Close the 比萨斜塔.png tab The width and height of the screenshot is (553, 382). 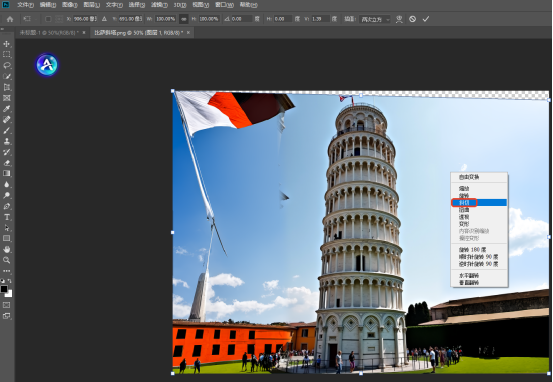(x=188, y=32)
